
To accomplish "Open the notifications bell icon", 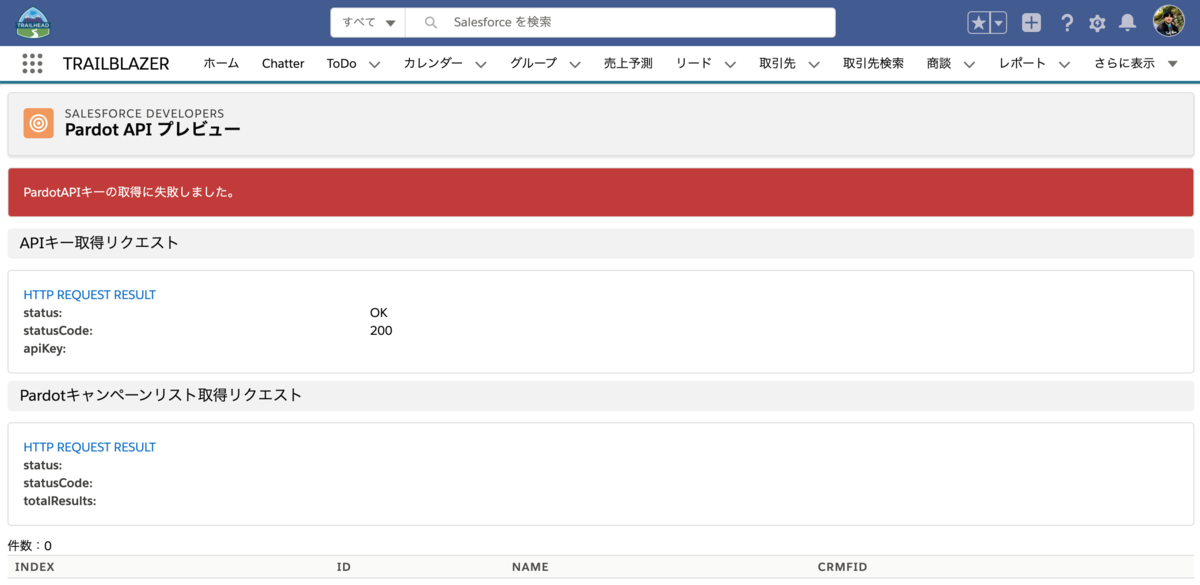I will (x=1127, y=23).
